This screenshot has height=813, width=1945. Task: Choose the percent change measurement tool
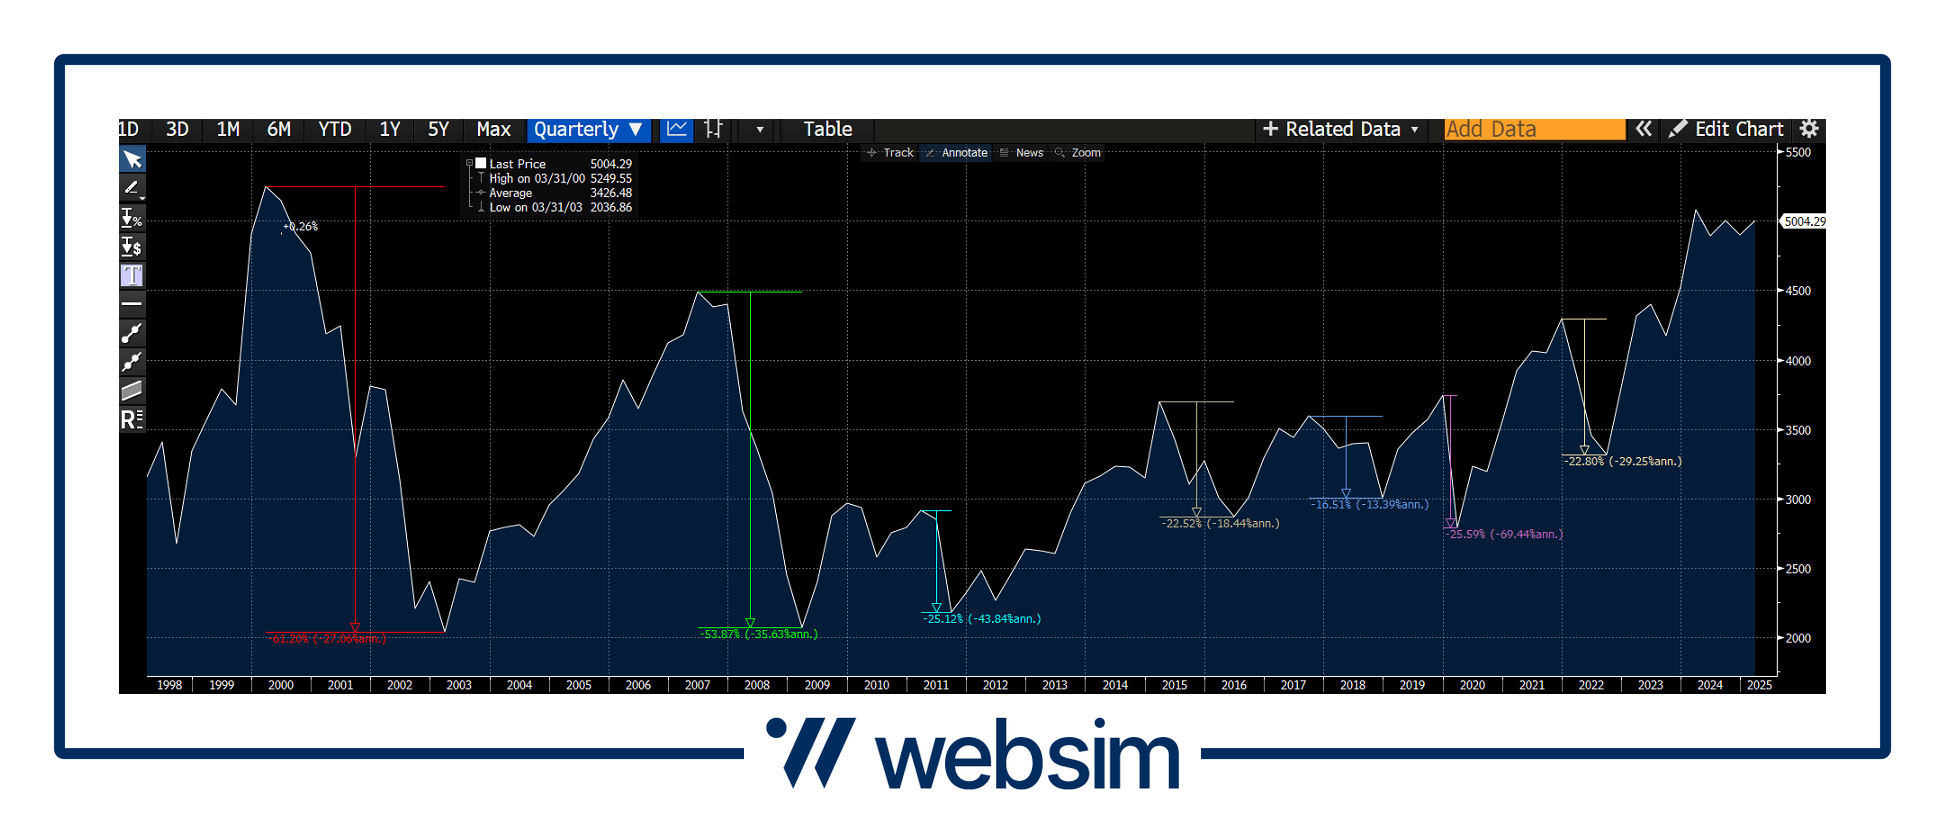pyautogui.click(x=132, y=218)
